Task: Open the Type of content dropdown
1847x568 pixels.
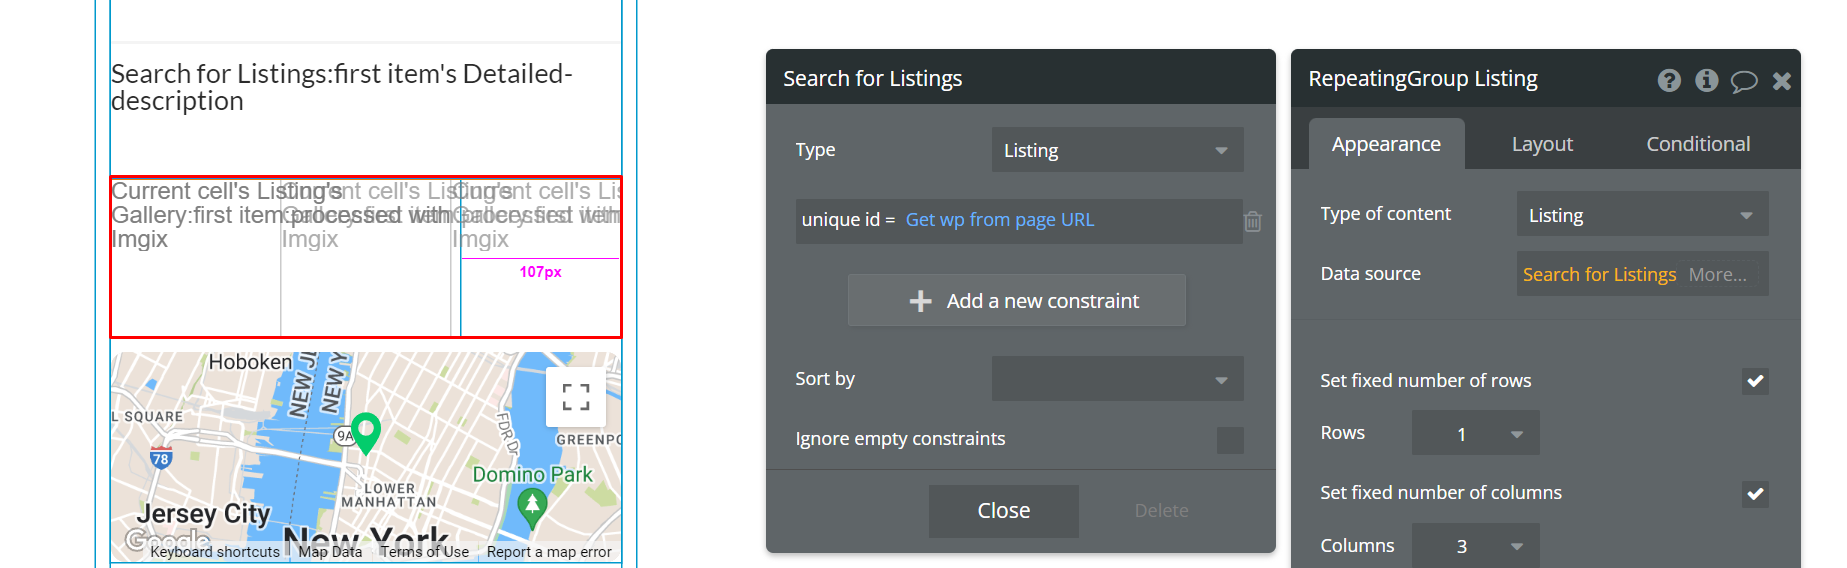Action: [x=1642, y=215]
